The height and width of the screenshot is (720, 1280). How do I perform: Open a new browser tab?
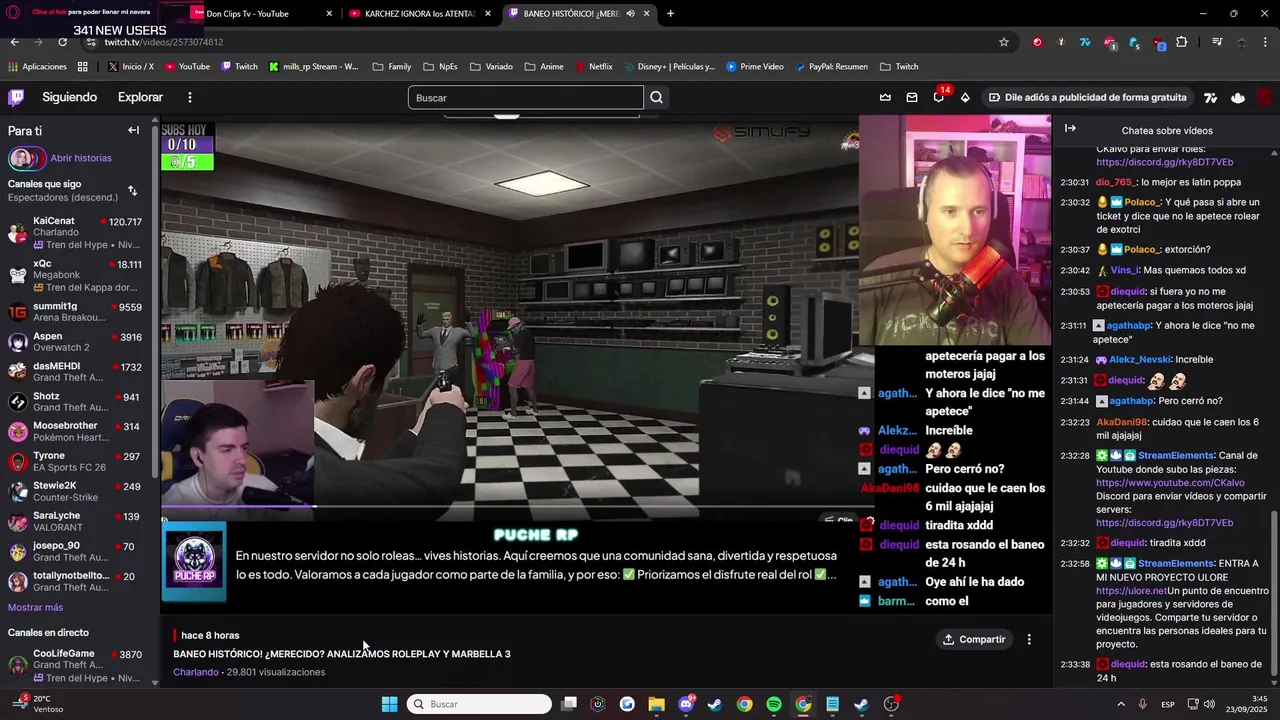coord(670,14)
